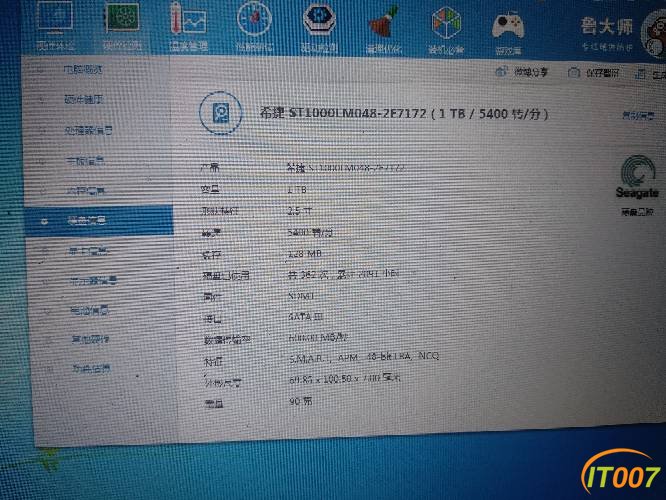
Task: Open the 硬件体检 hardware checkup icon
Action: (55, 25)
